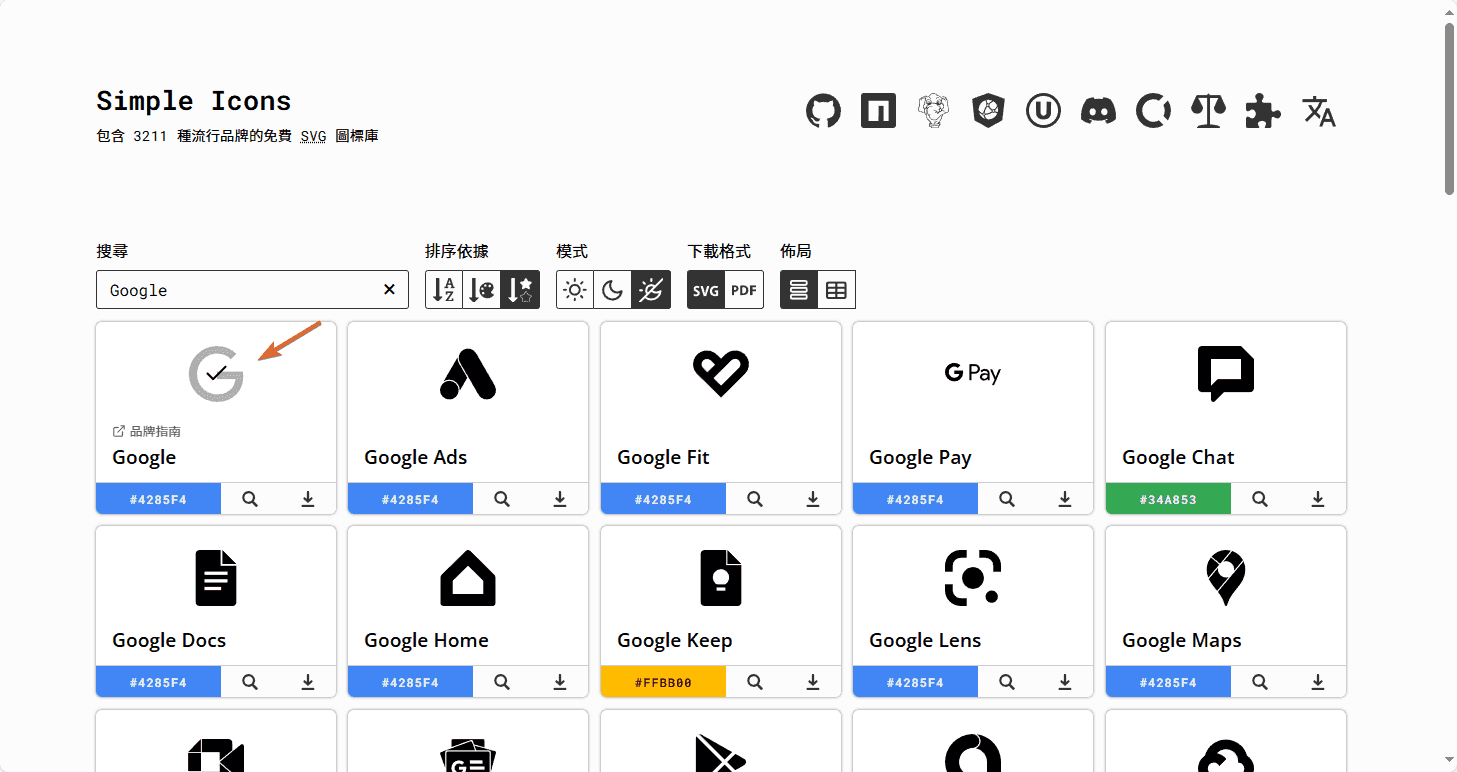Click the Google Lens logo graphic
1457x772 pixels.
tap(973, 578)
